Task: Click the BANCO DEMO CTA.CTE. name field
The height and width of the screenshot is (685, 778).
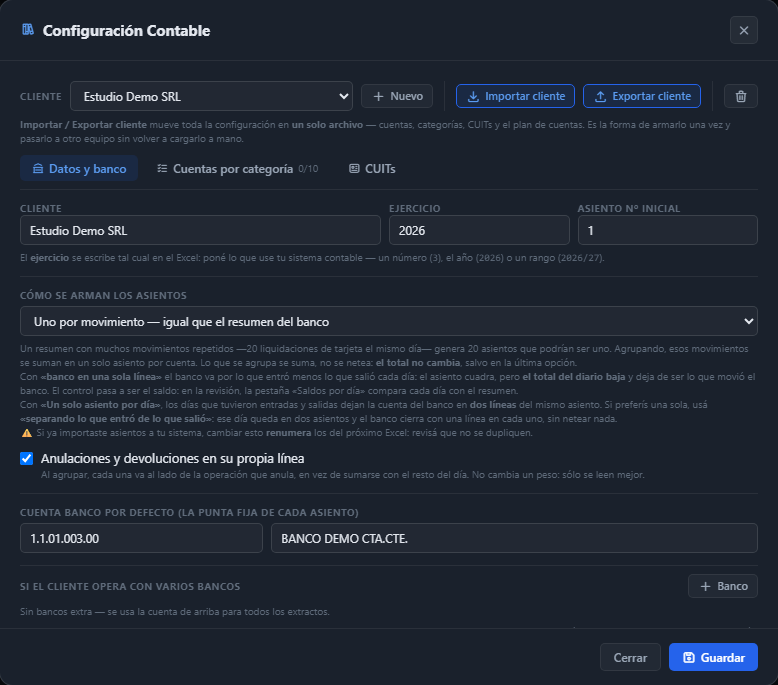Action: click(514, 538)
